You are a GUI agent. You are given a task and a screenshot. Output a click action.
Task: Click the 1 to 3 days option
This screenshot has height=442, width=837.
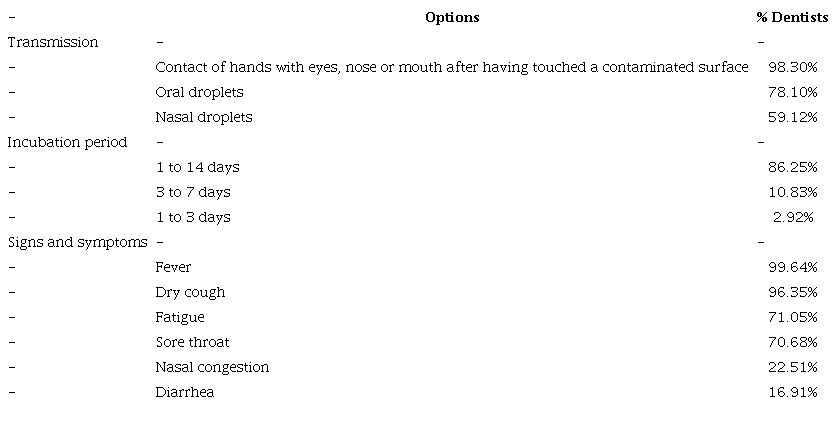193,217
